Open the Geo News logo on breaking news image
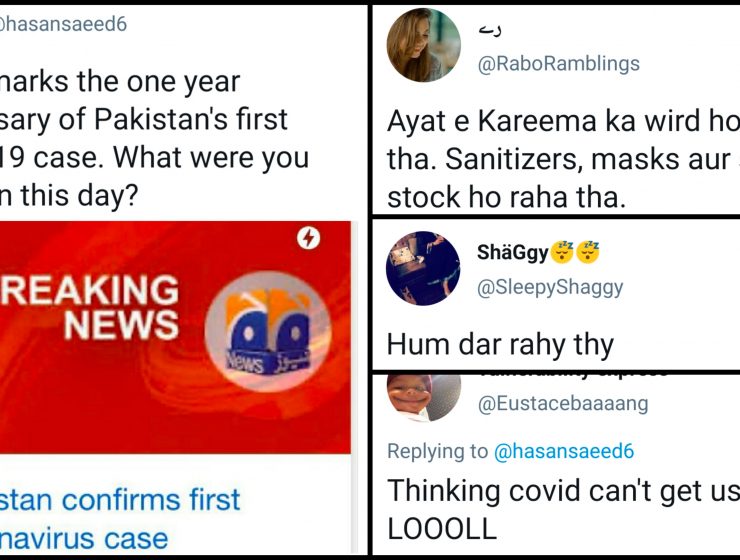Viewport: 740px width, 560px height. (x=268, y=332)
